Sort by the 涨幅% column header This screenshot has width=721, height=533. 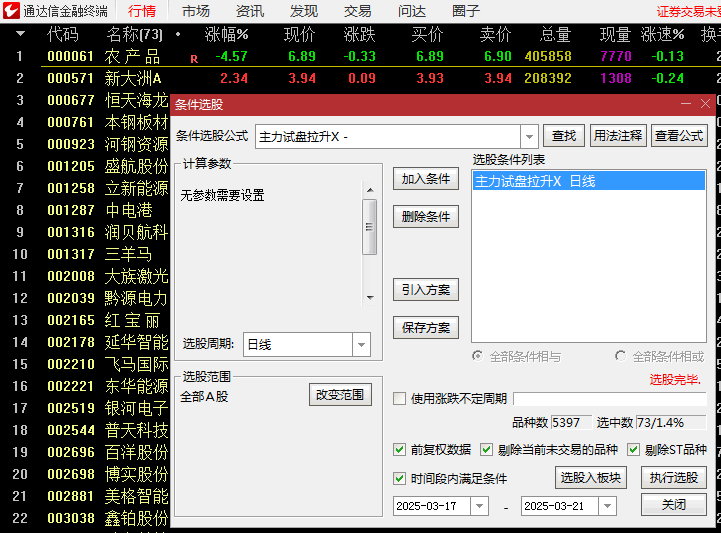pos(226,34)
